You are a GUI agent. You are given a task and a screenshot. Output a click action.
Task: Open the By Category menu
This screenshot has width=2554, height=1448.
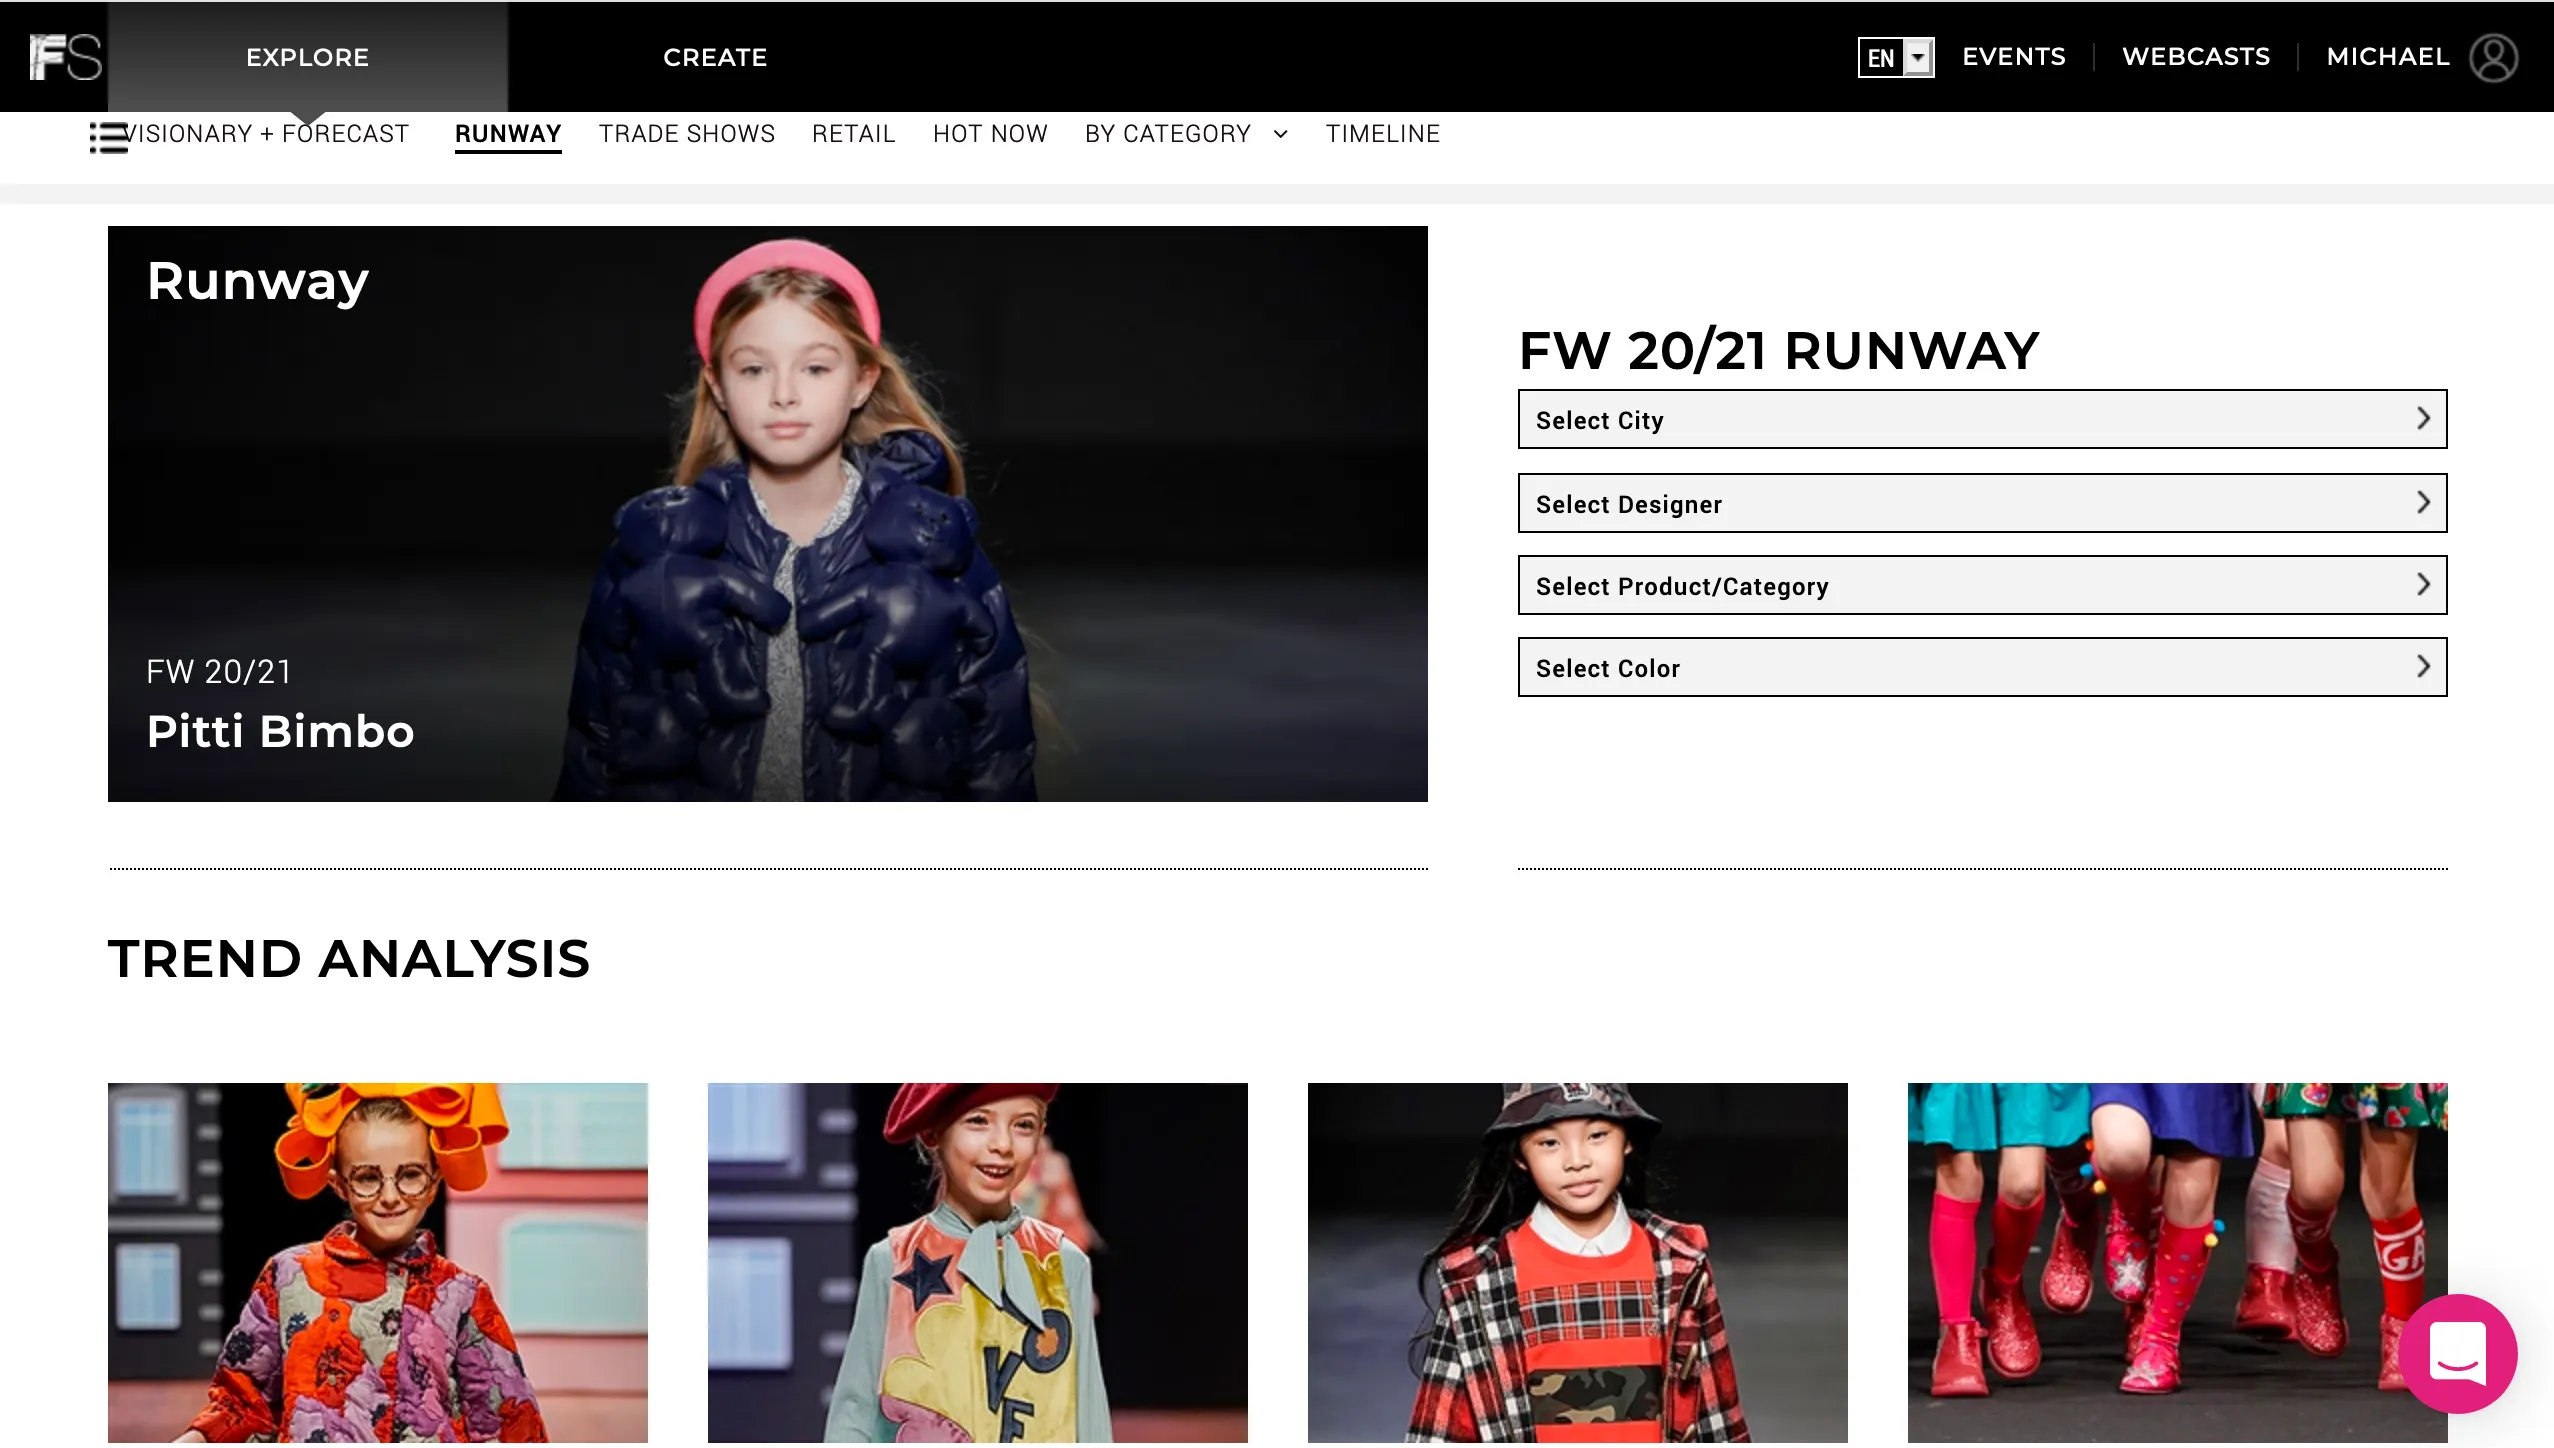point(1168,134)
